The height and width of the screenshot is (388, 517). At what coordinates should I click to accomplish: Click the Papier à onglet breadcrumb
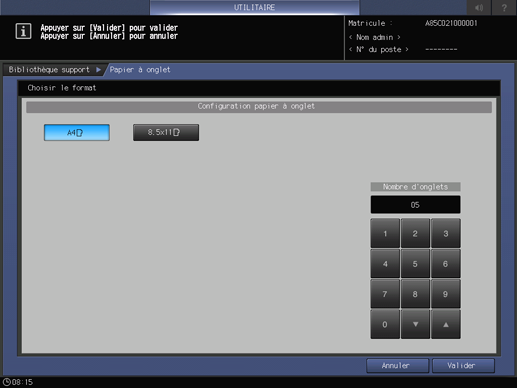[140, 70]
